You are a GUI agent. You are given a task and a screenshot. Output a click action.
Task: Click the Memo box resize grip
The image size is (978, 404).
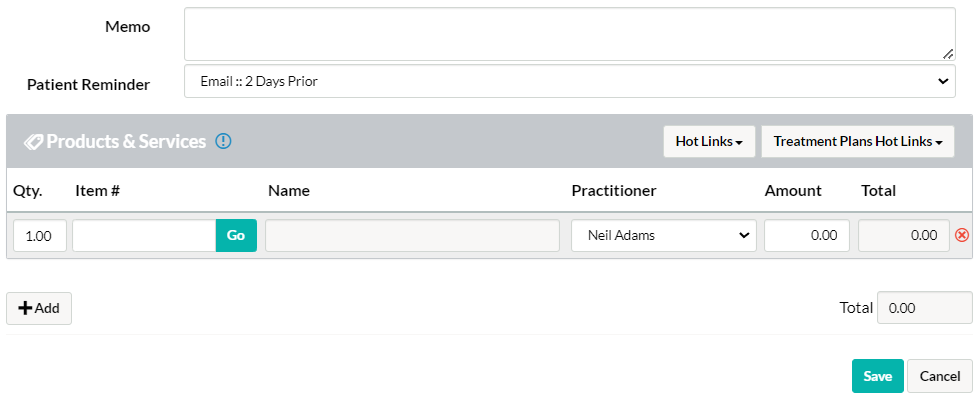[947, 54]
